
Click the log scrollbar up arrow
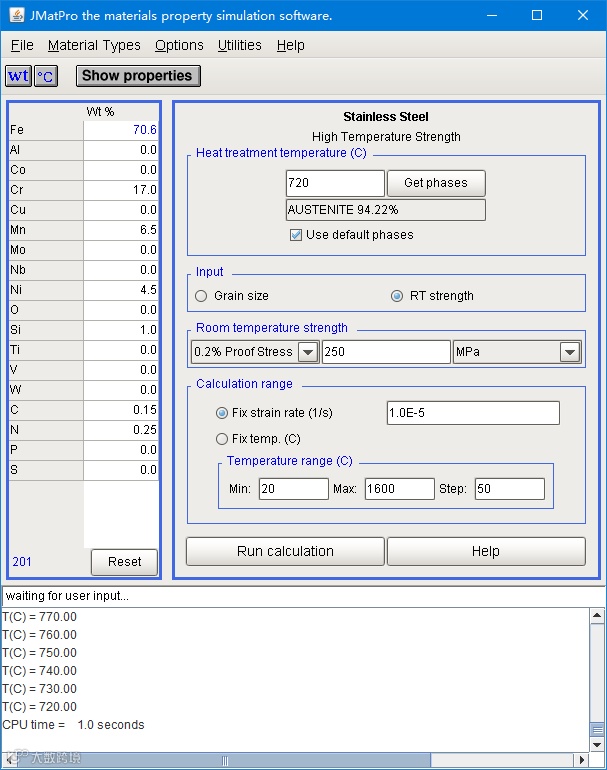pyautogui.click(x=597, y=616)
